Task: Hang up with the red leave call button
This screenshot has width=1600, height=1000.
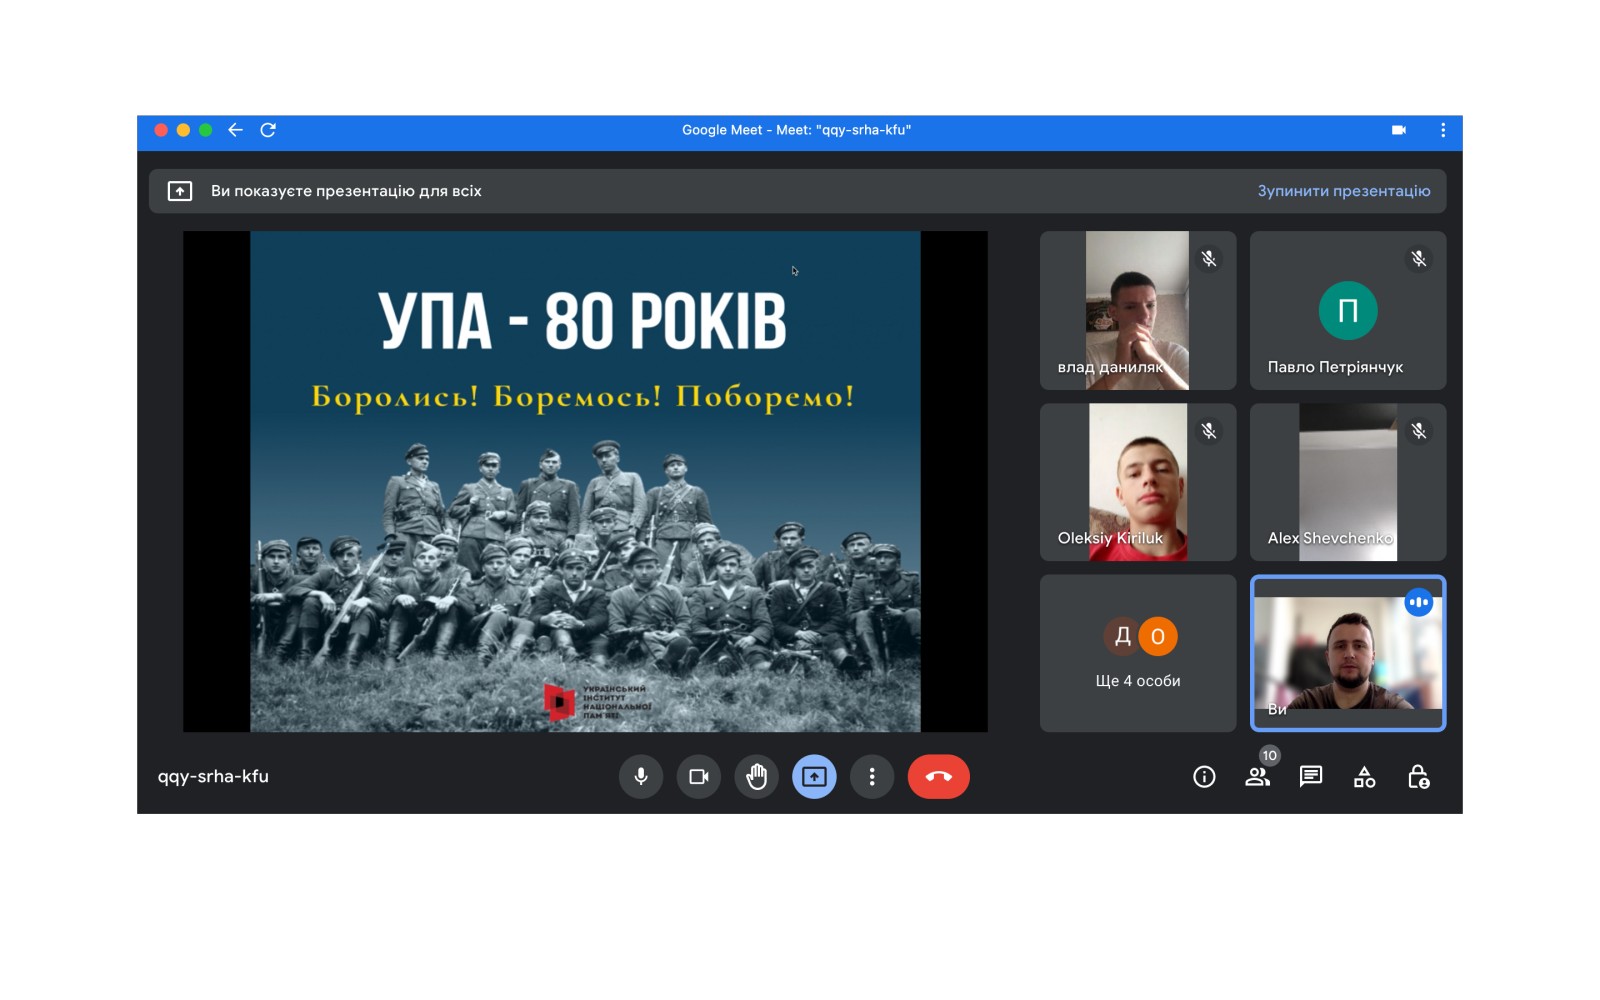Action: point(938,777)
